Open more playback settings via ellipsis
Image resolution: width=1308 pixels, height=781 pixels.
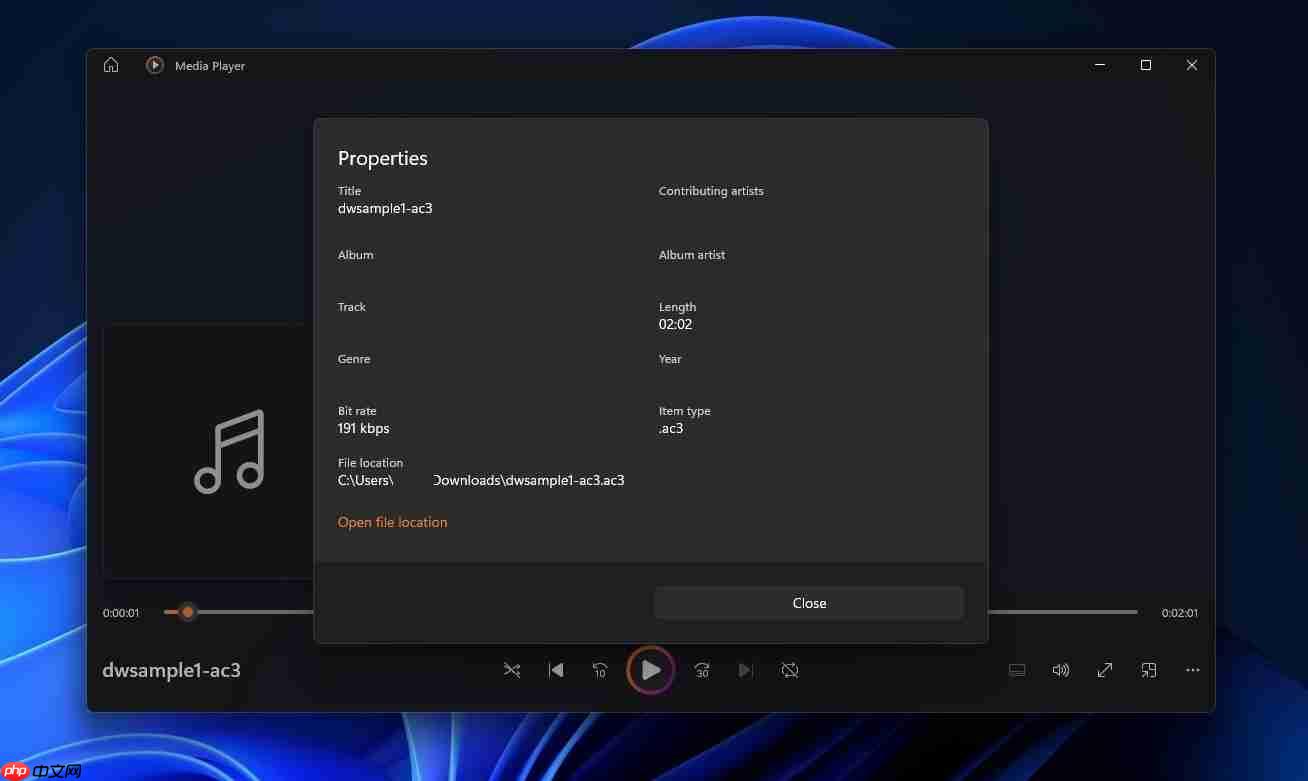(1192, 670)
